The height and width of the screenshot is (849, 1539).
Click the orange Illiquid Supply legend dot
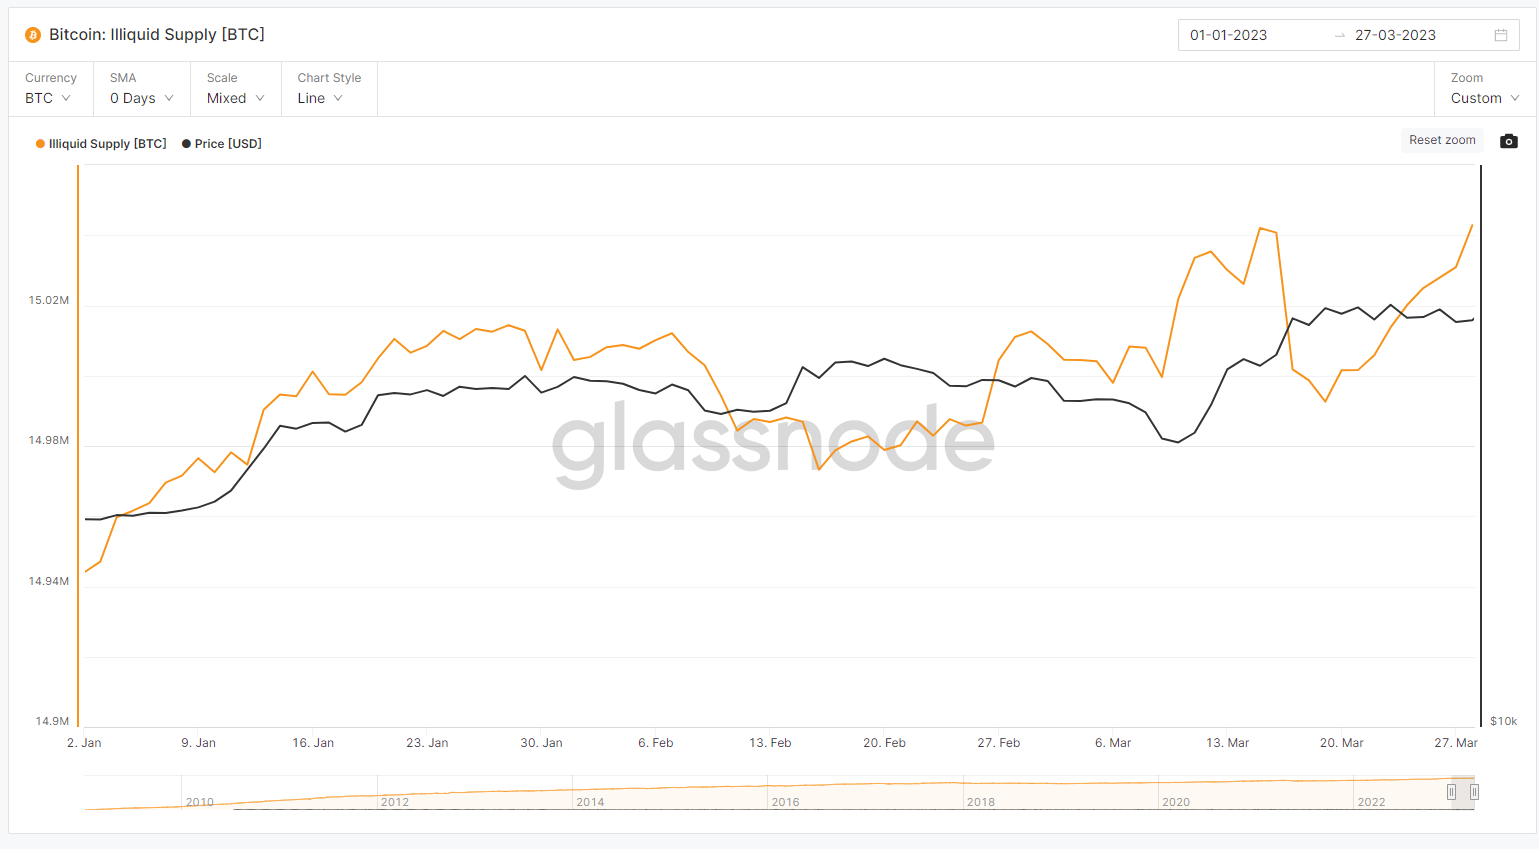[40, 144]
